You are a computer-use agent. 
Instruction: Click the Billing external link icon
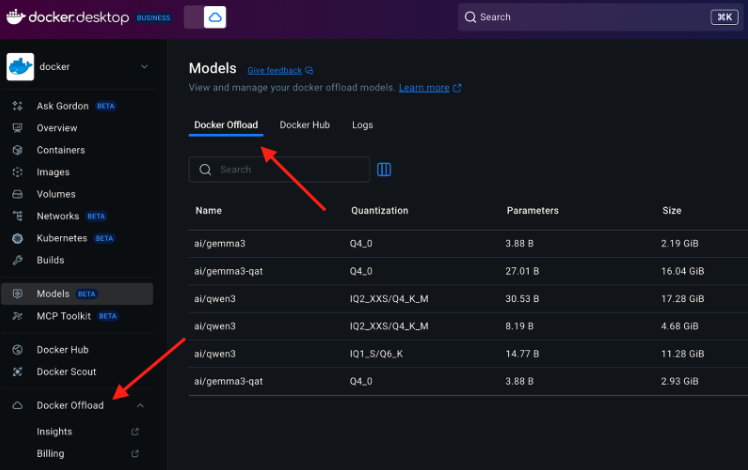point(135,453)
